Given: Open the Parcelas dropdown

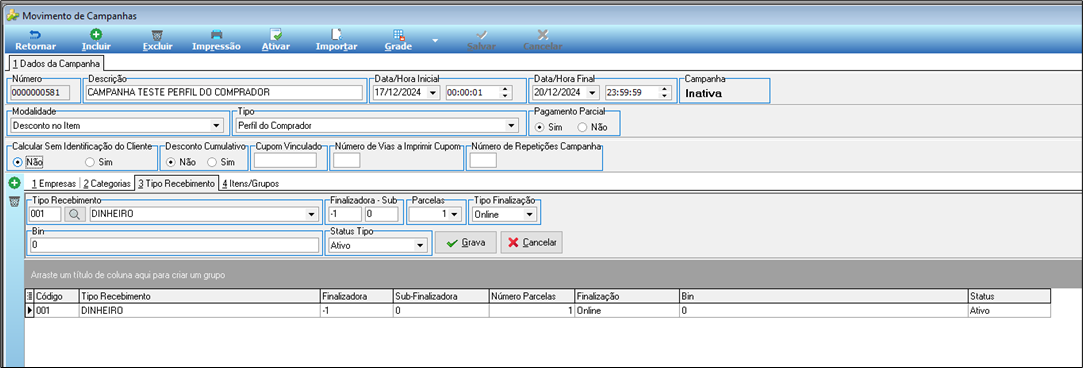Looking at the screenshot, I should [x=454, y=214].
